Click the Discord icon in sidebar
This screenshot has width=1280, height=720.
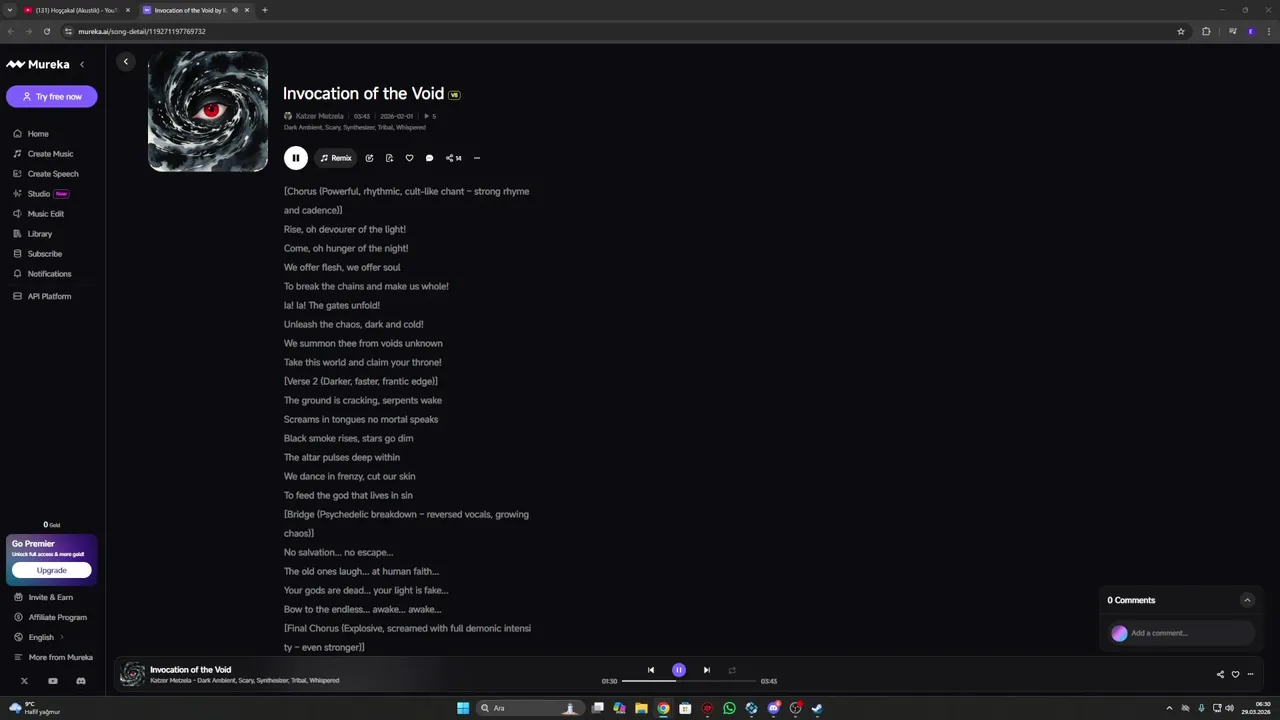point(81,681)
